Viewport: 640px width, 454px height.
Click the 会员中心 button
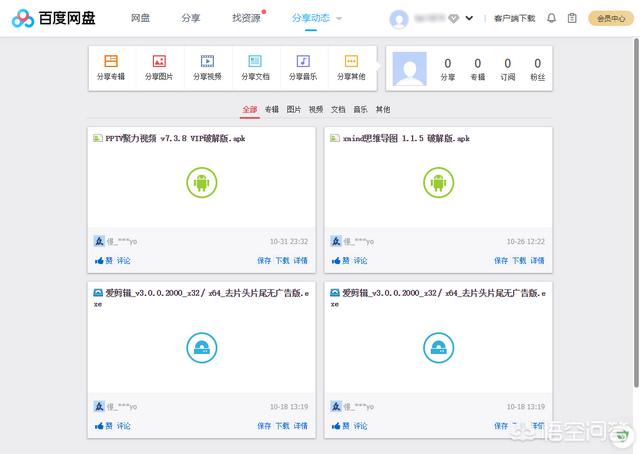pyautogui.click(x=611, y=18)
